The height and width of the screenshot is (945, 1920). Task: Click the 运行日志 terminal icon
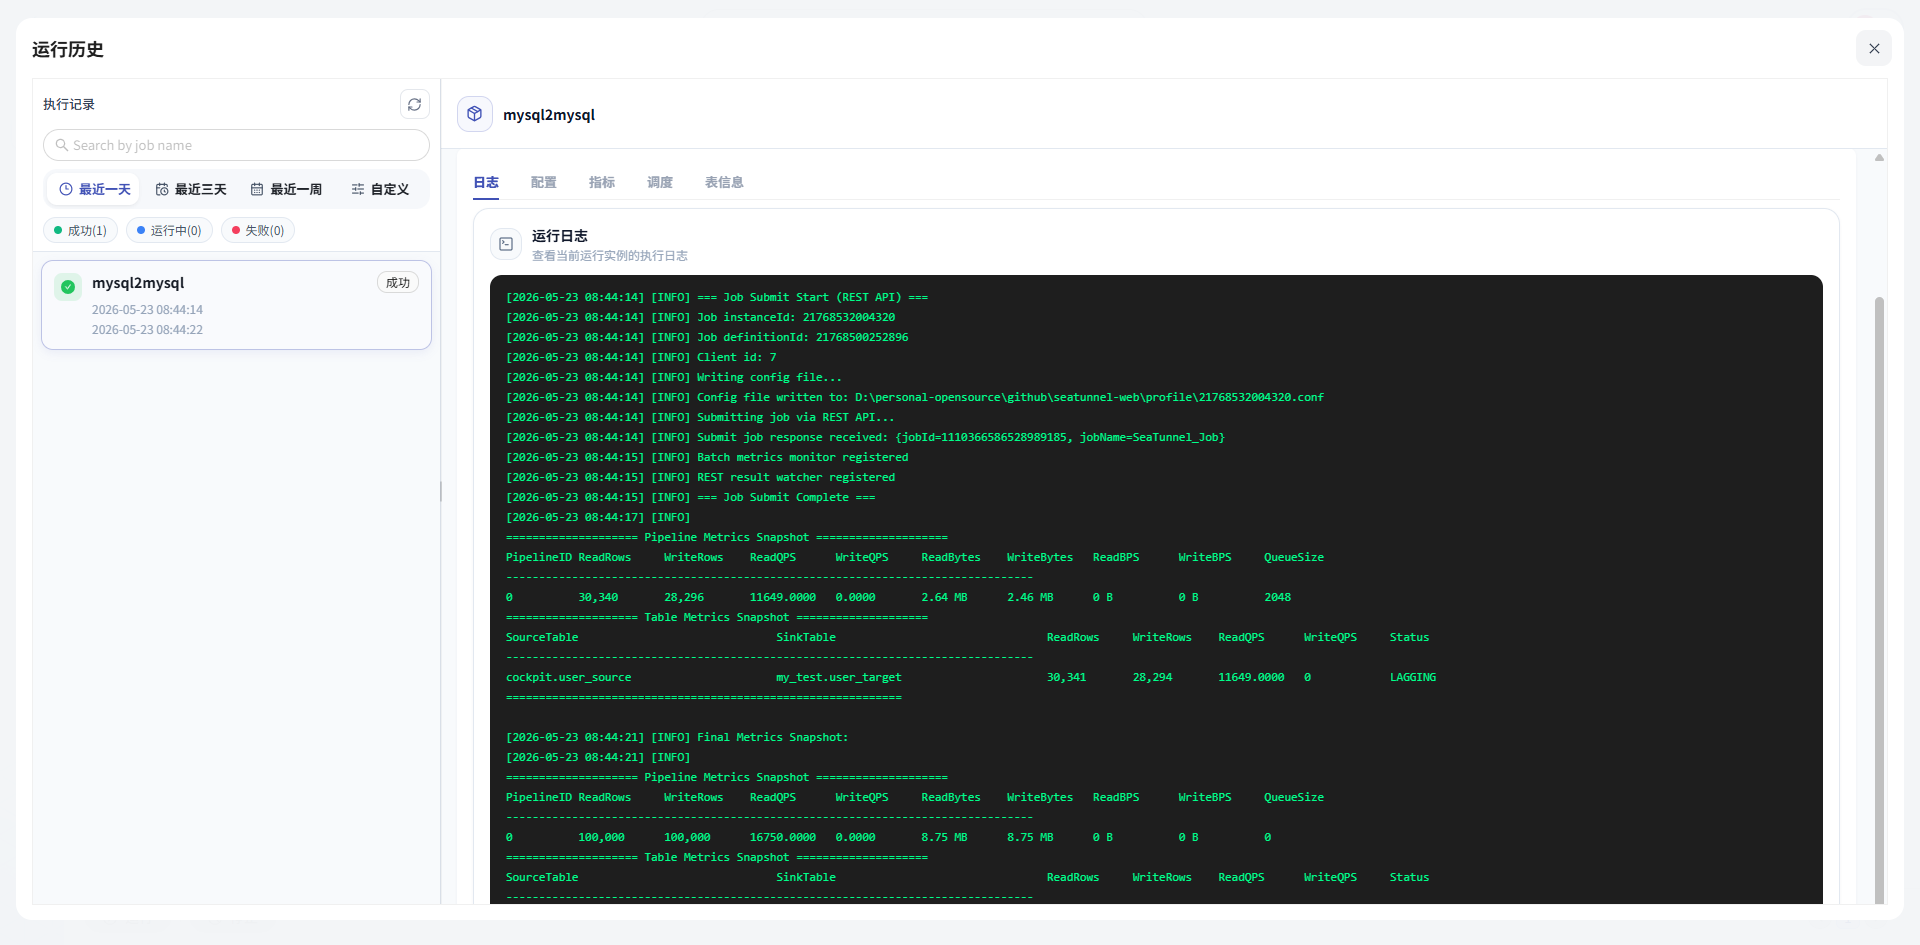point(506,244)
